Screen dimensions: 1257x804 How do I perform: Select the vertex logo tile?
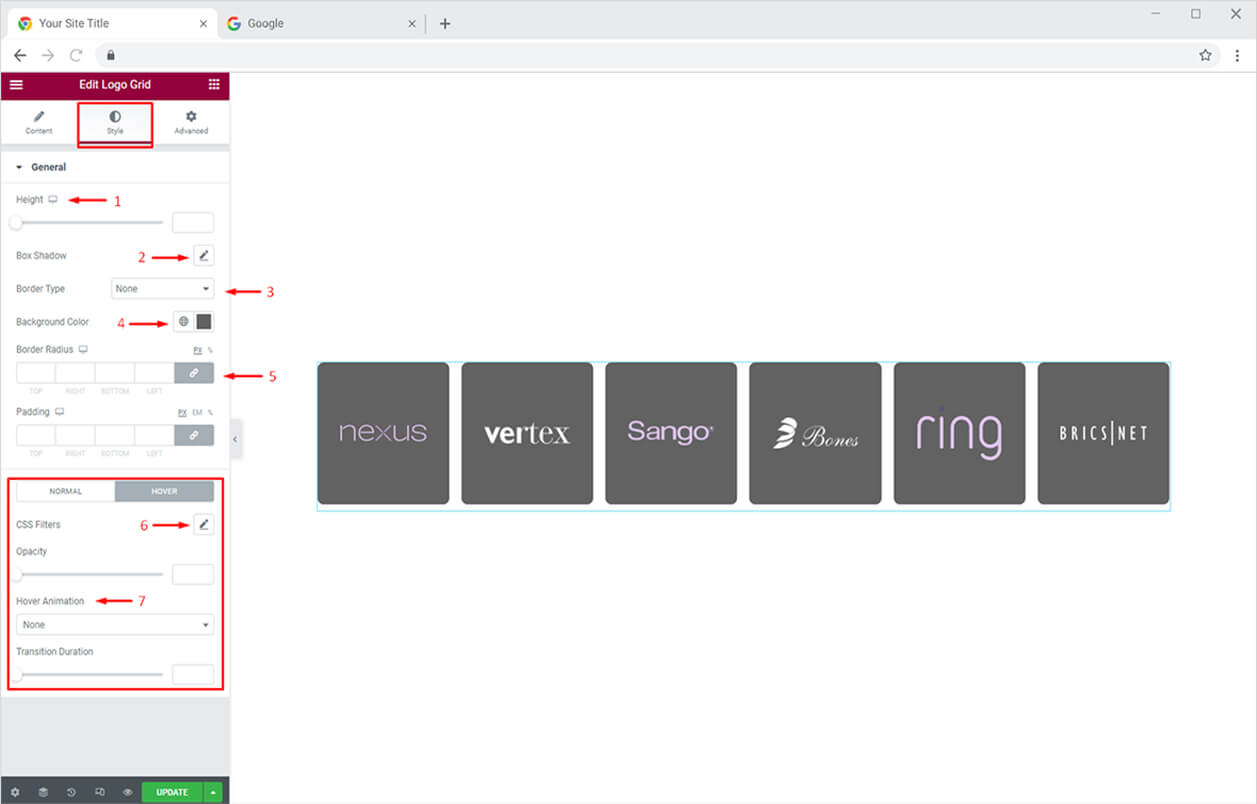click(527, 433)
